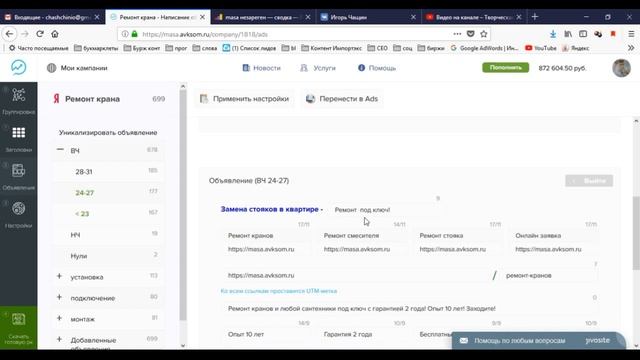Open the Заголовки sidebar section
This screenshot has height=360, width=640.
18,139
